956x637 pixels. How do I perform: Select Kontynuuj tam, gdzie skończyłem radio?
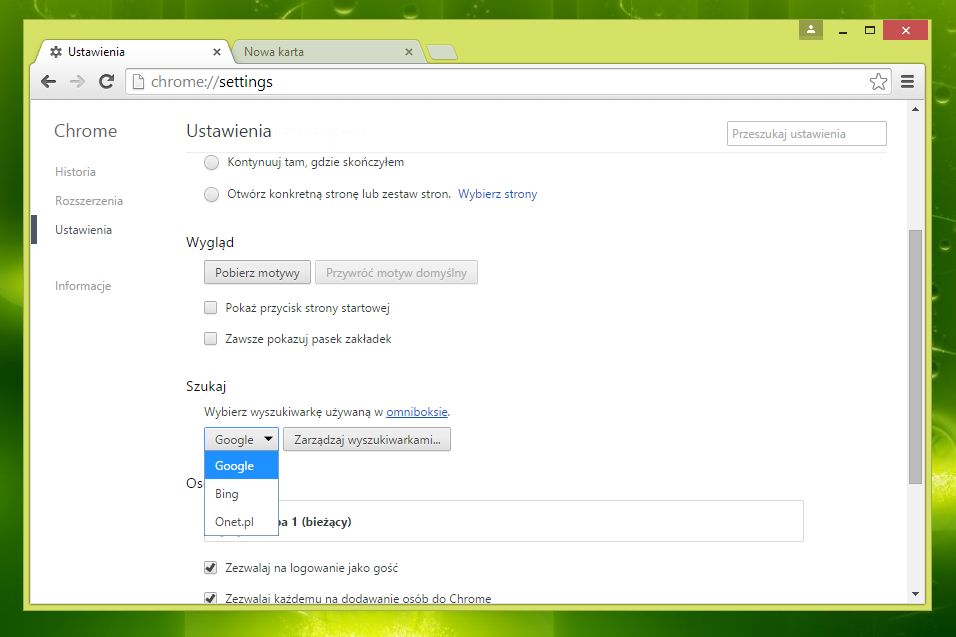[212, 163]
